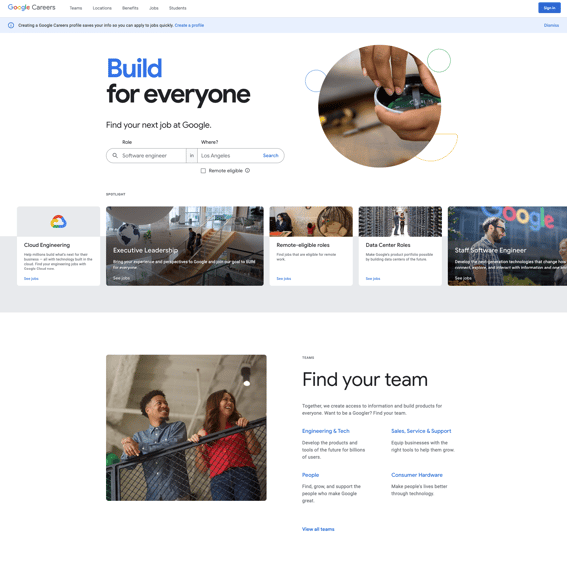Dismiss the profile info banner
The height and width of the screenshot is (573, 567).
click(551, 25)
